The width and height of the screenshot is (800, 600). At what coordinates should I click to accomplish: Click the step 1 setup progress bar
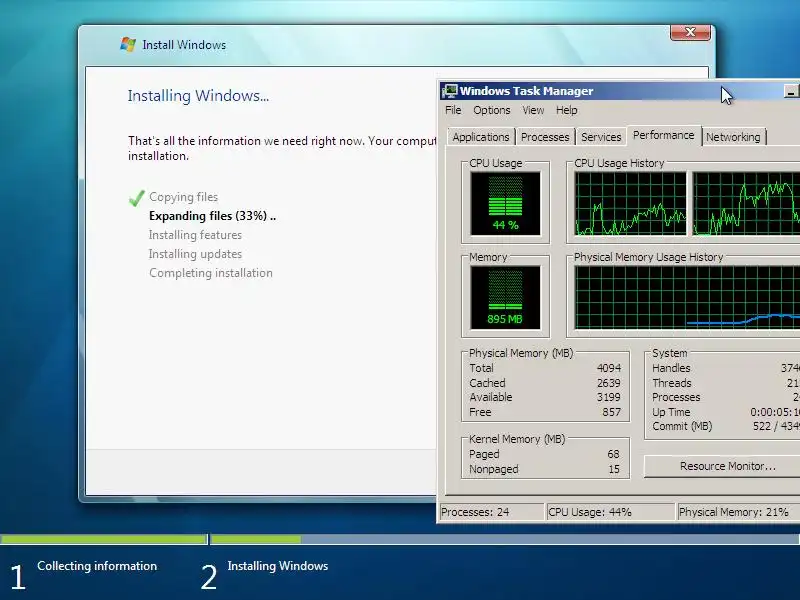click(x=104, y=539)
